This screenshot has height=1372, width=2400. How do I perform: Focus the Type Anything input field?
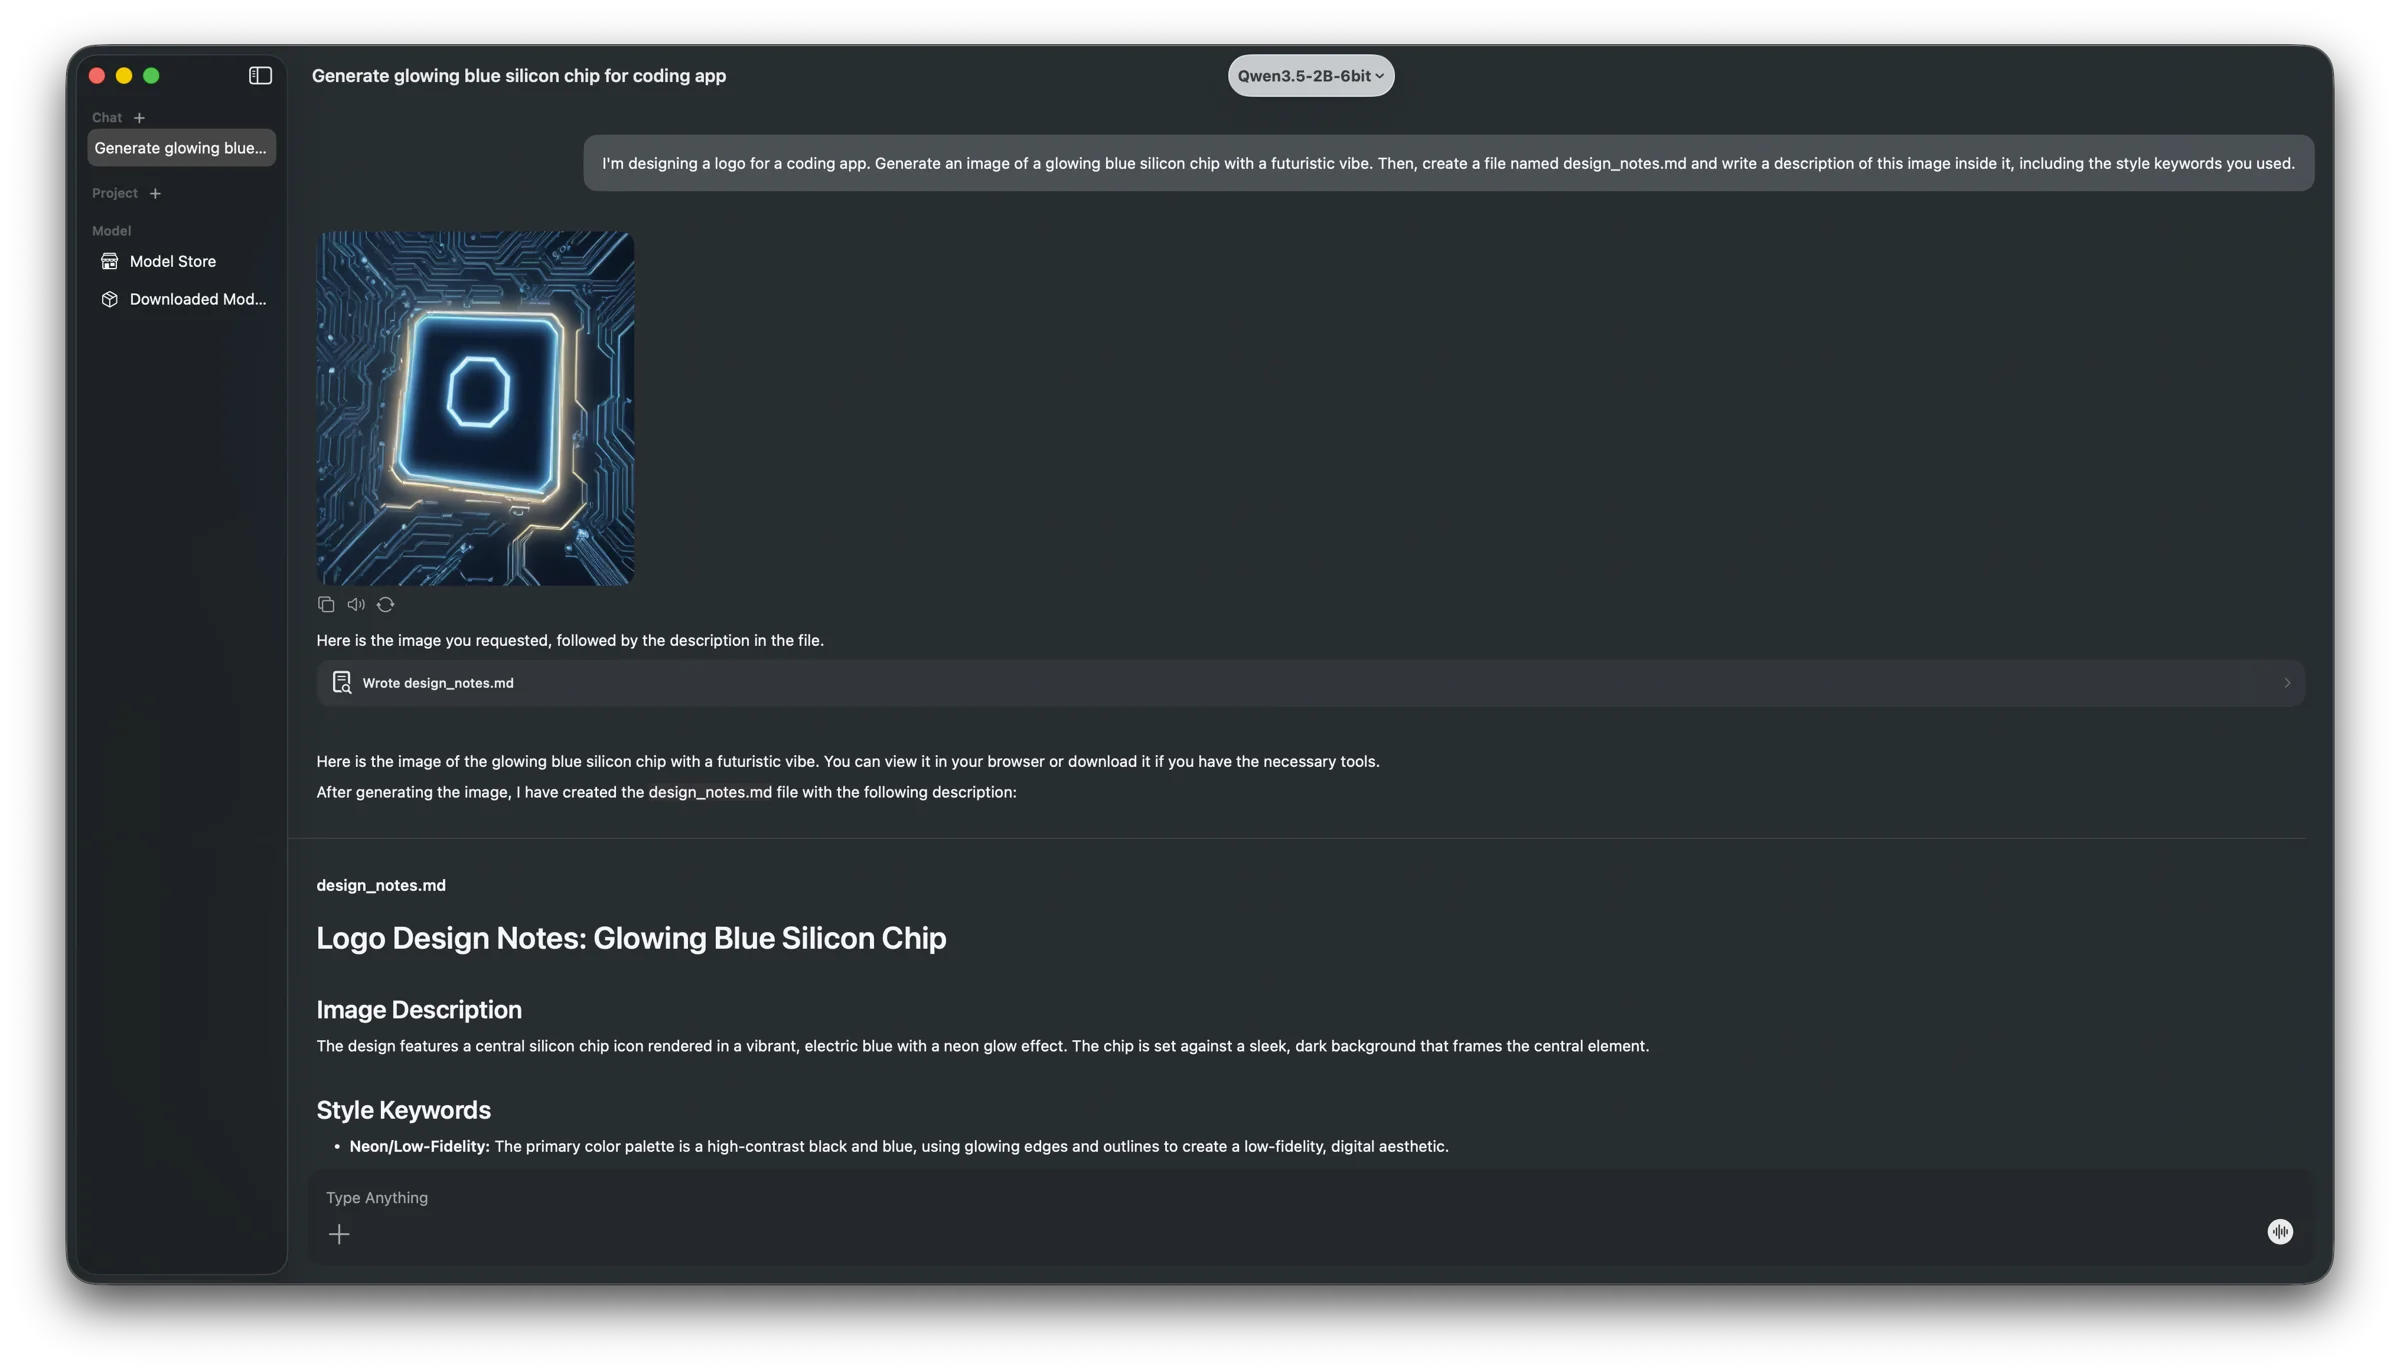[x=1310, y=1197]
